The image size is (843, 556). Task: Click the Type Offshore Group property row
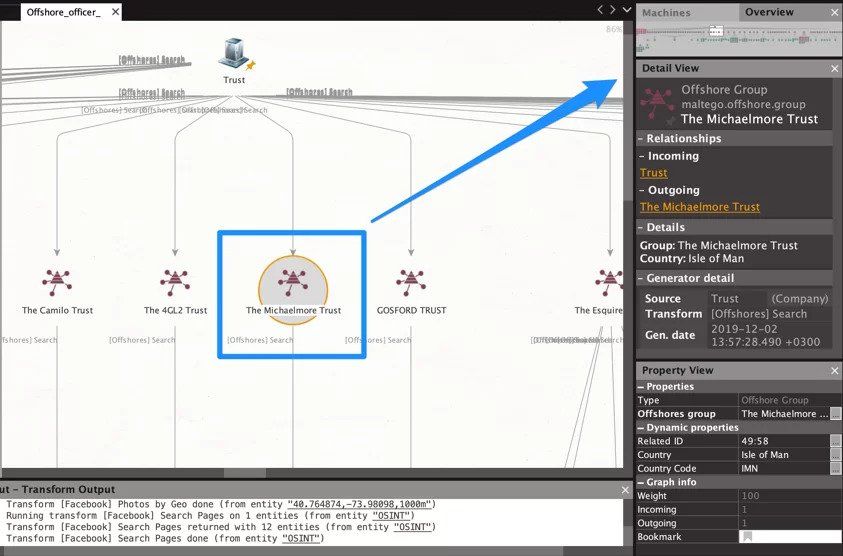[x=739, y=400]
